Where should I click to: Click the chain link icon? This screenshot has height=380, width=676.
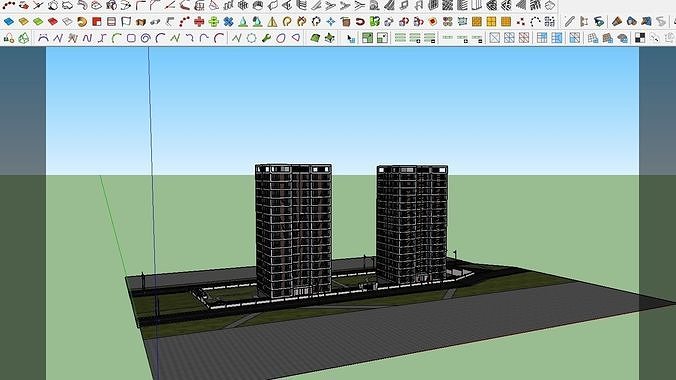coord(155,22)
